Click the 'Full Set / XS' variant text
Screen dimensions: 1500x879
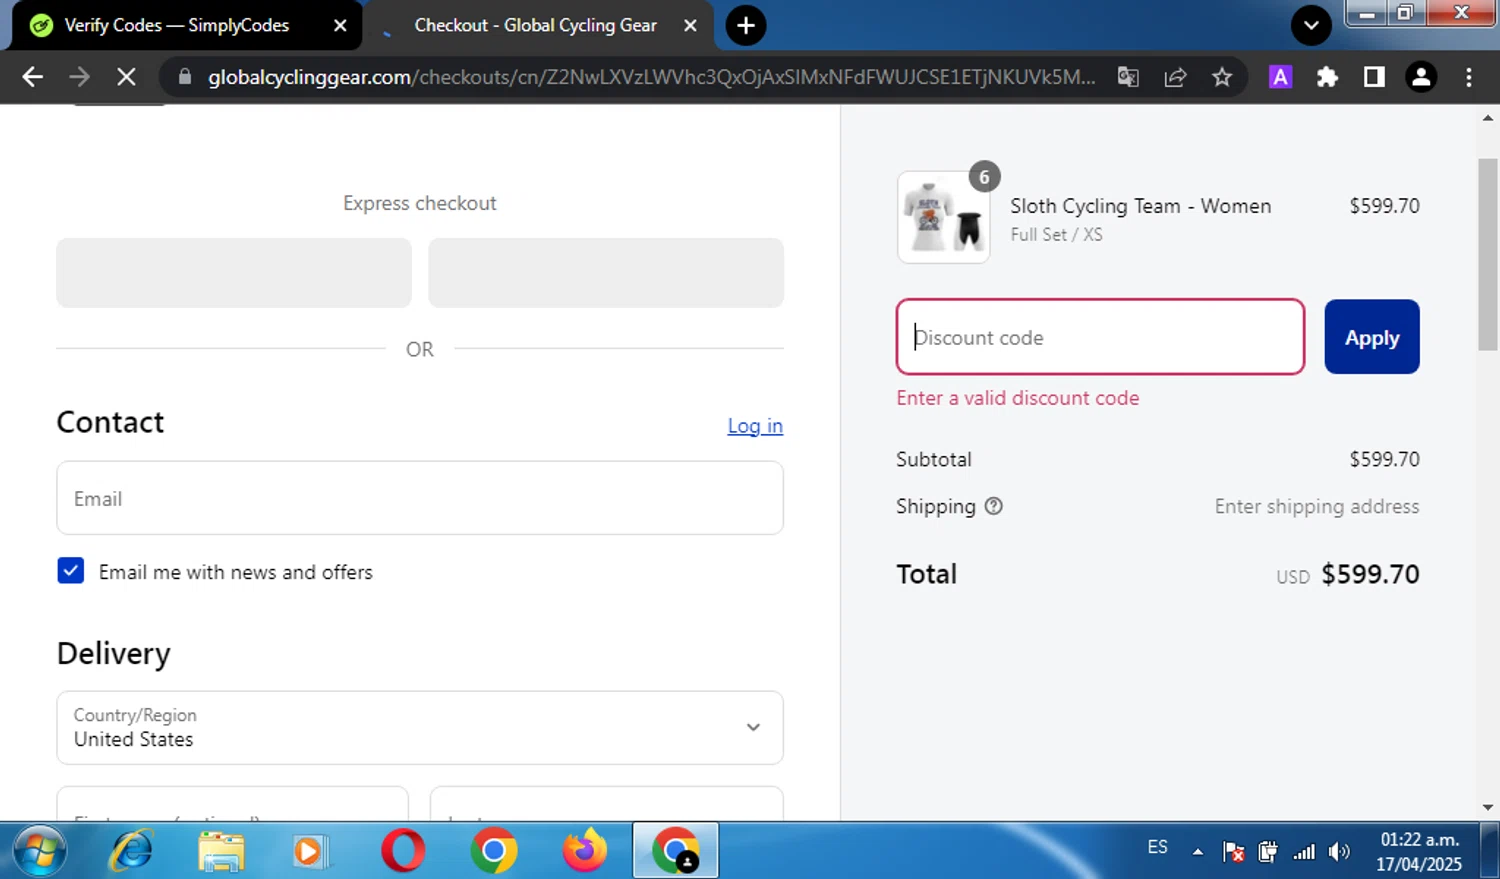(x=1056, y=234)
